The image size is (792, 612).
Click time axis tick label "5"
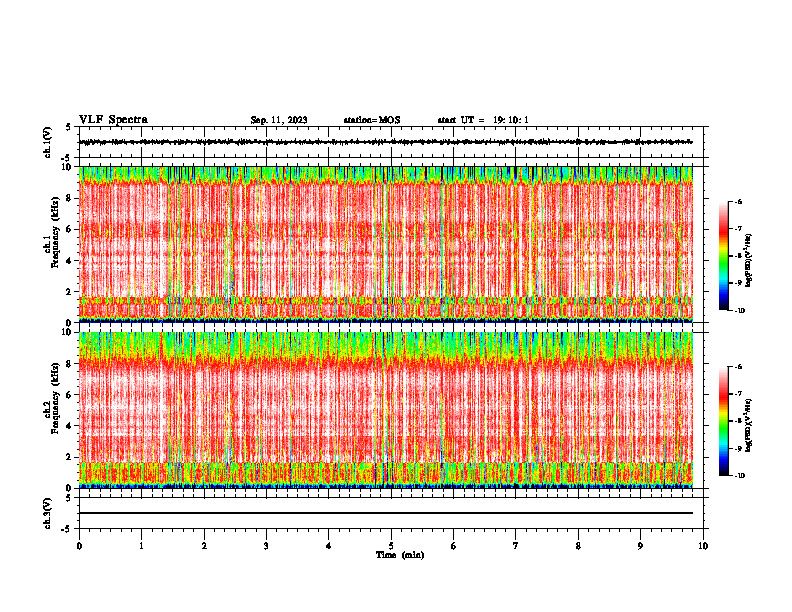click(391, 546)
